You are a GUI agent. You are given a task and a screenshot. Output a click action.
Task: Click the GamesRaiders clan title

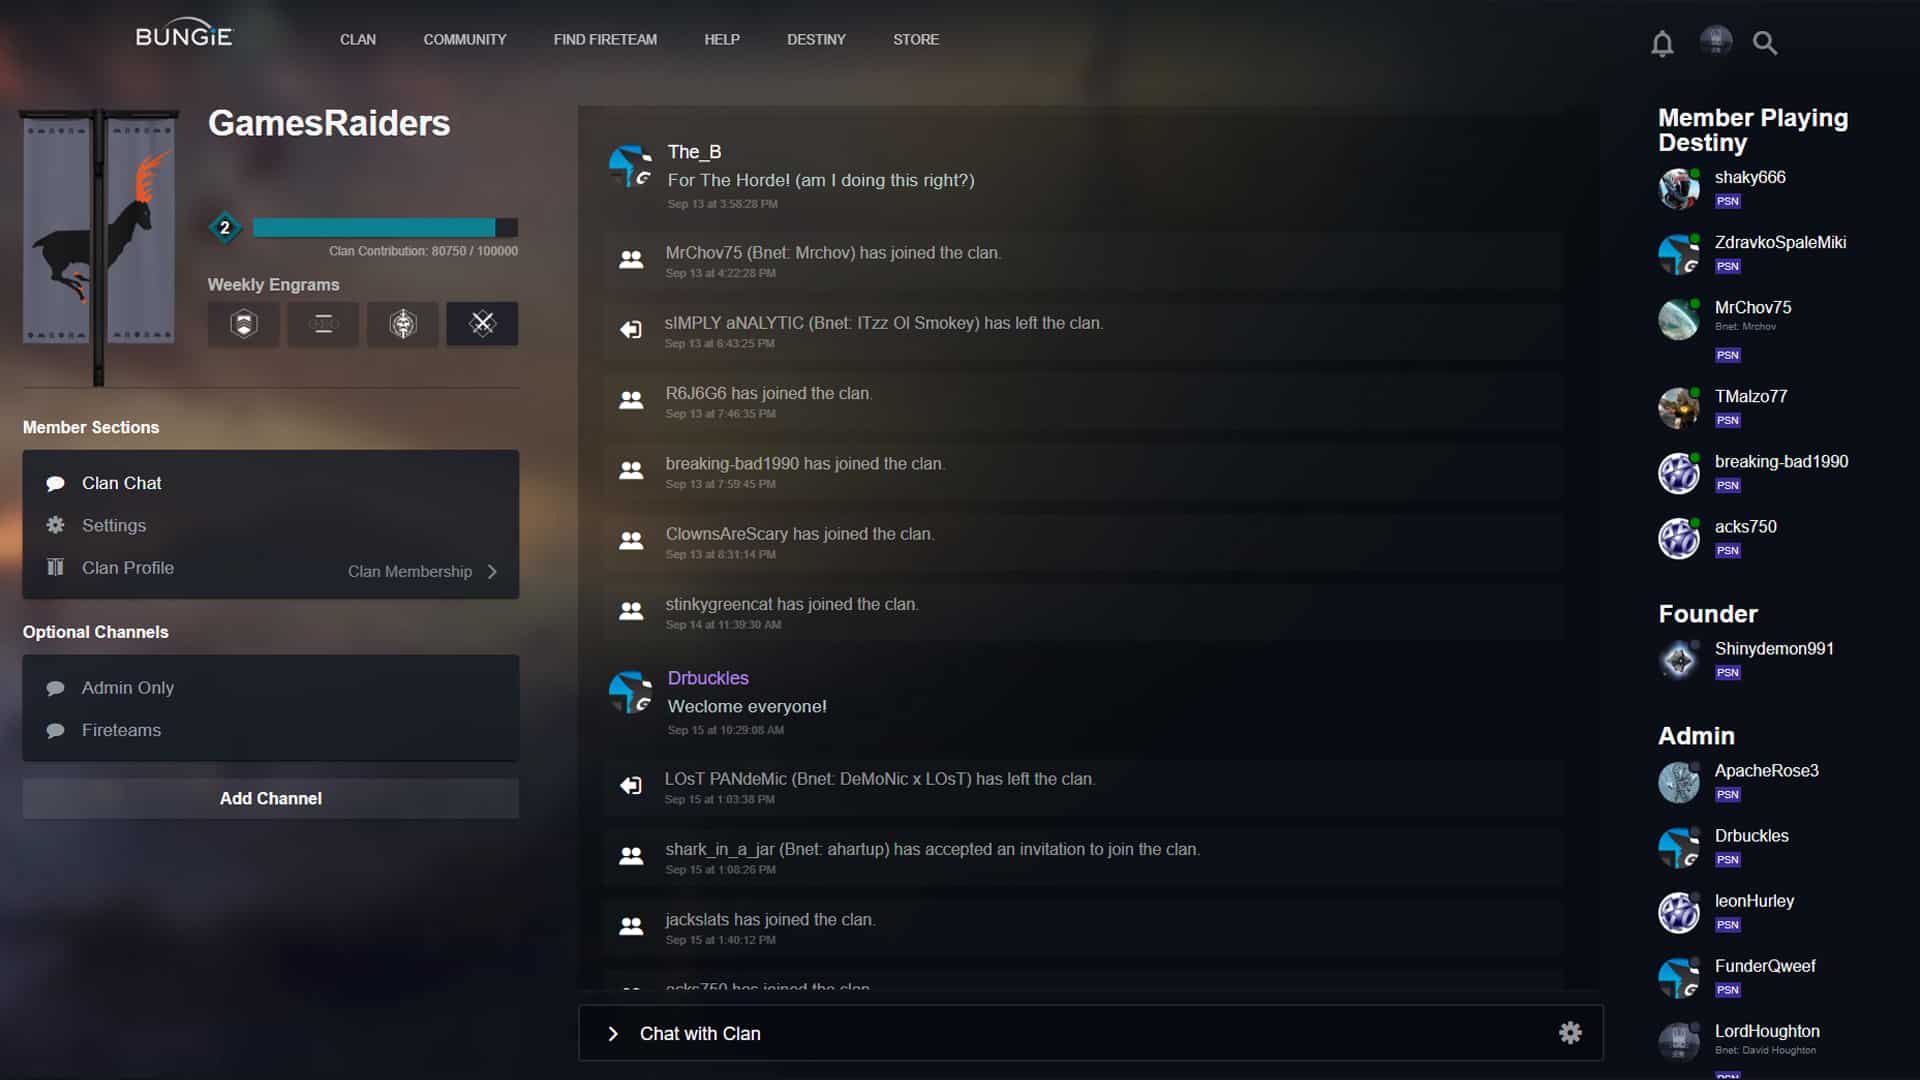[329, 124]
